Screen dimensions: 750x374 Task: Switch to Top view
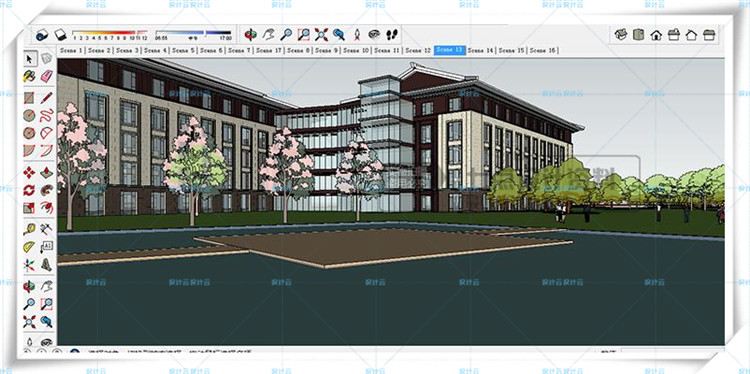(x=639, y=34)
